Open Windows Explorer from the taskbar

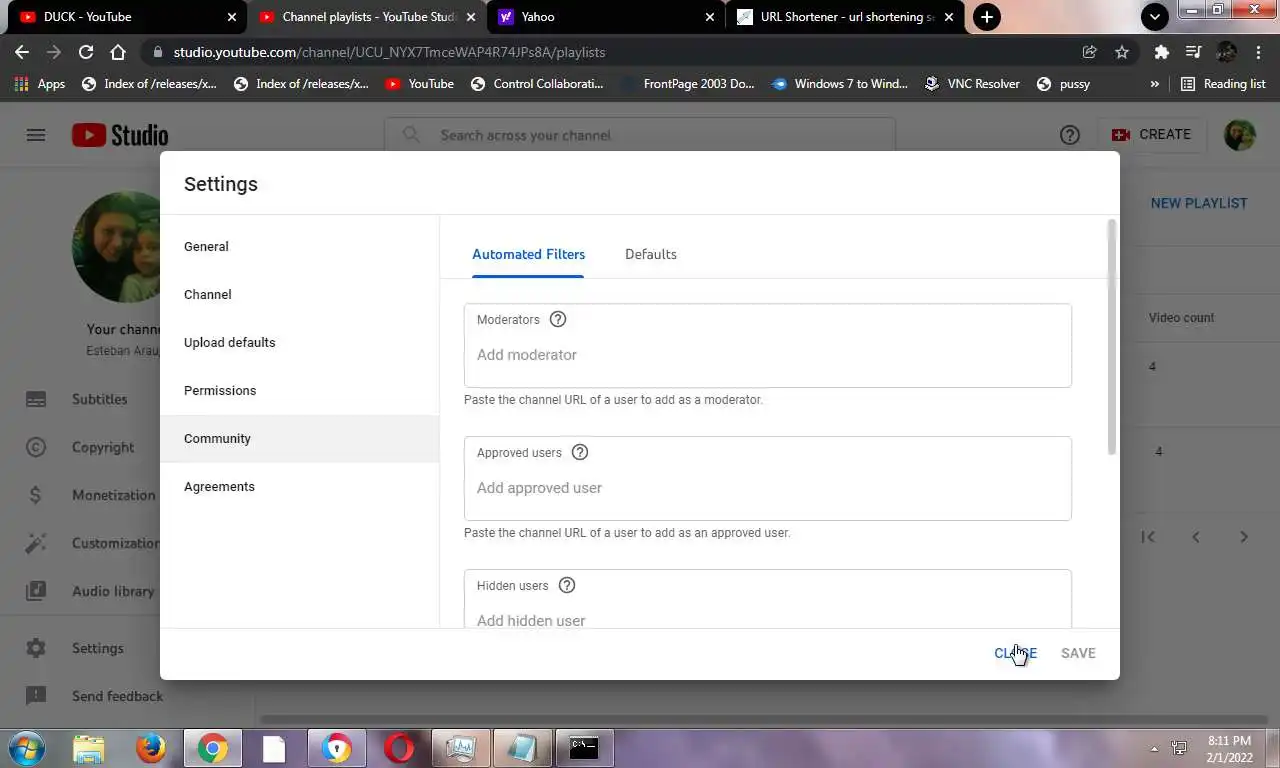coord(89,748)
